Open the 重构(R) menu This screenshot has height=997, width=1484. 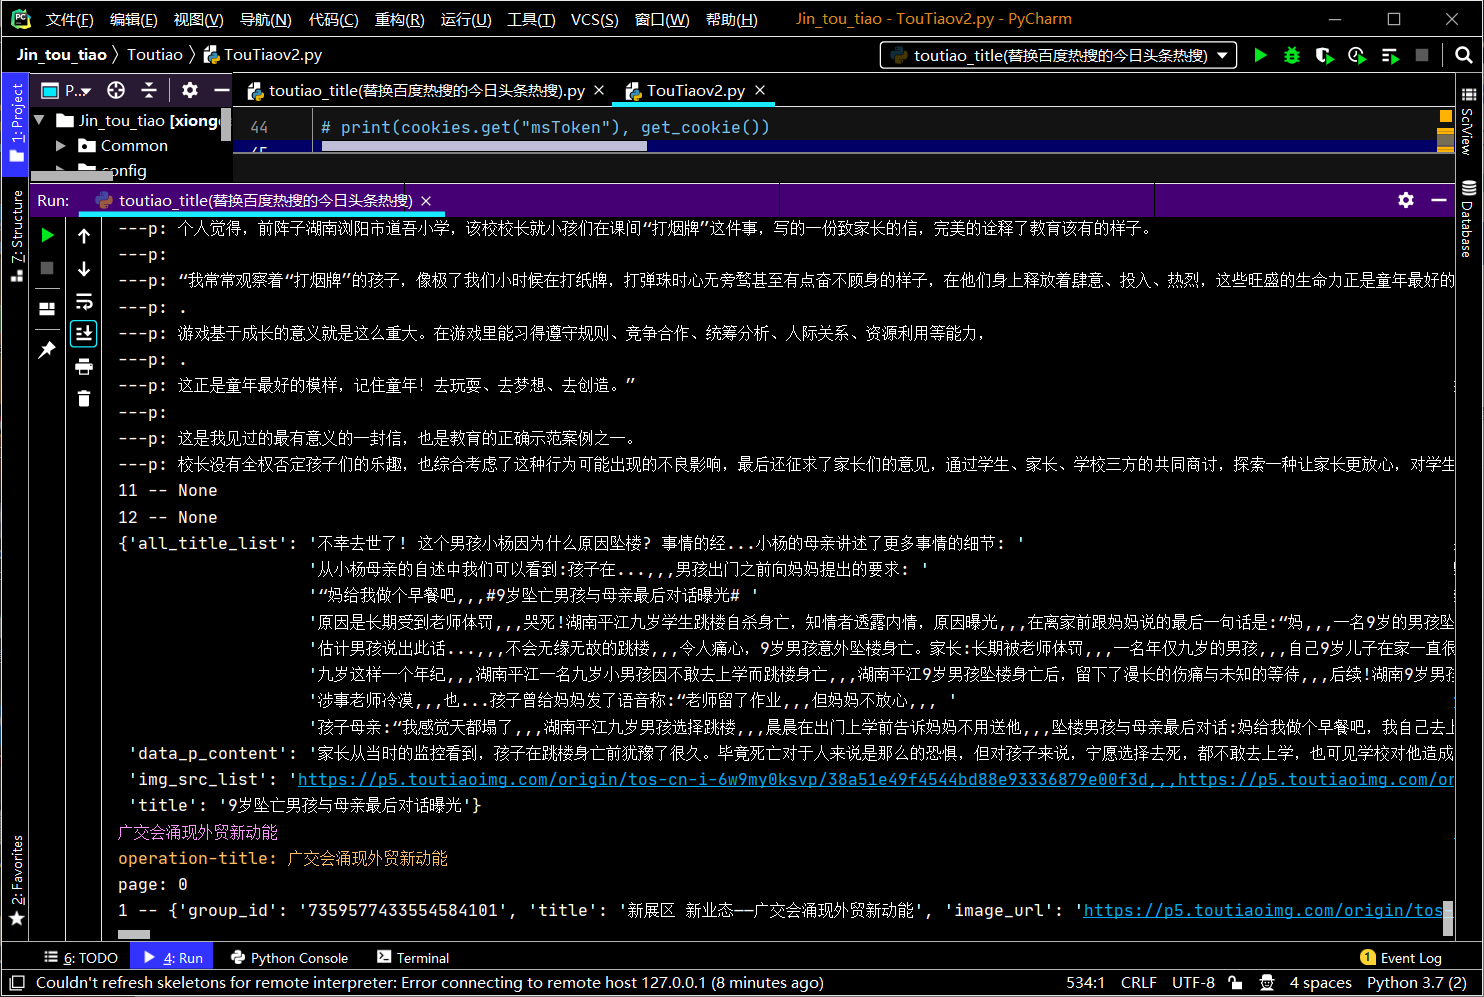[399, 19]
